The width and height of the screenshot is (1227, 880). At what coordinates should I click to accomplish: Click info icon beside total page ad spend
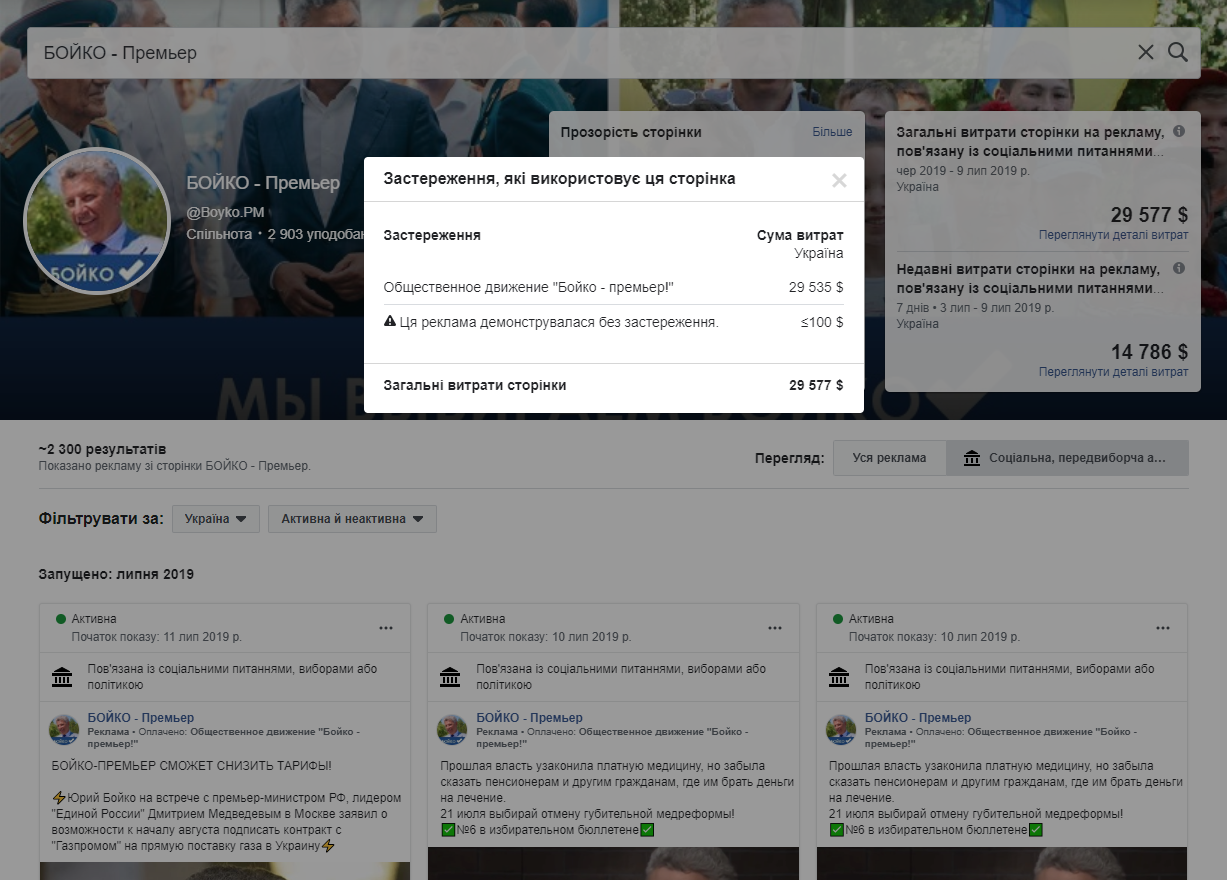1179,131
